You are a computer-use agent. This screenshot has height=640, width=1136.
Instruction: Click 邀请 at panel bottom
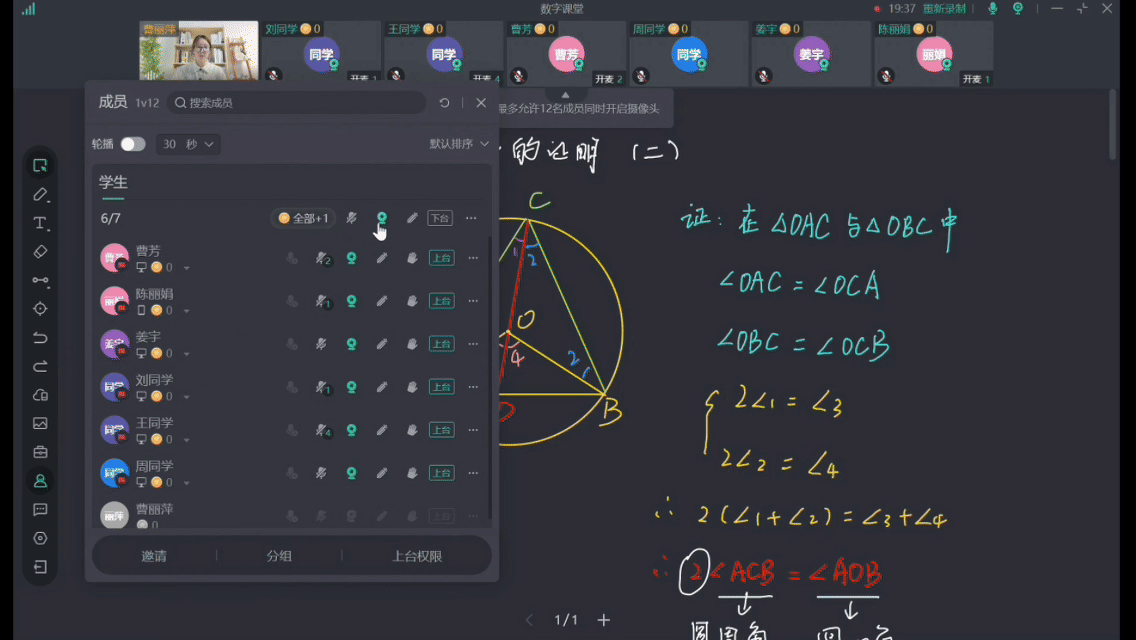point(154,556)
